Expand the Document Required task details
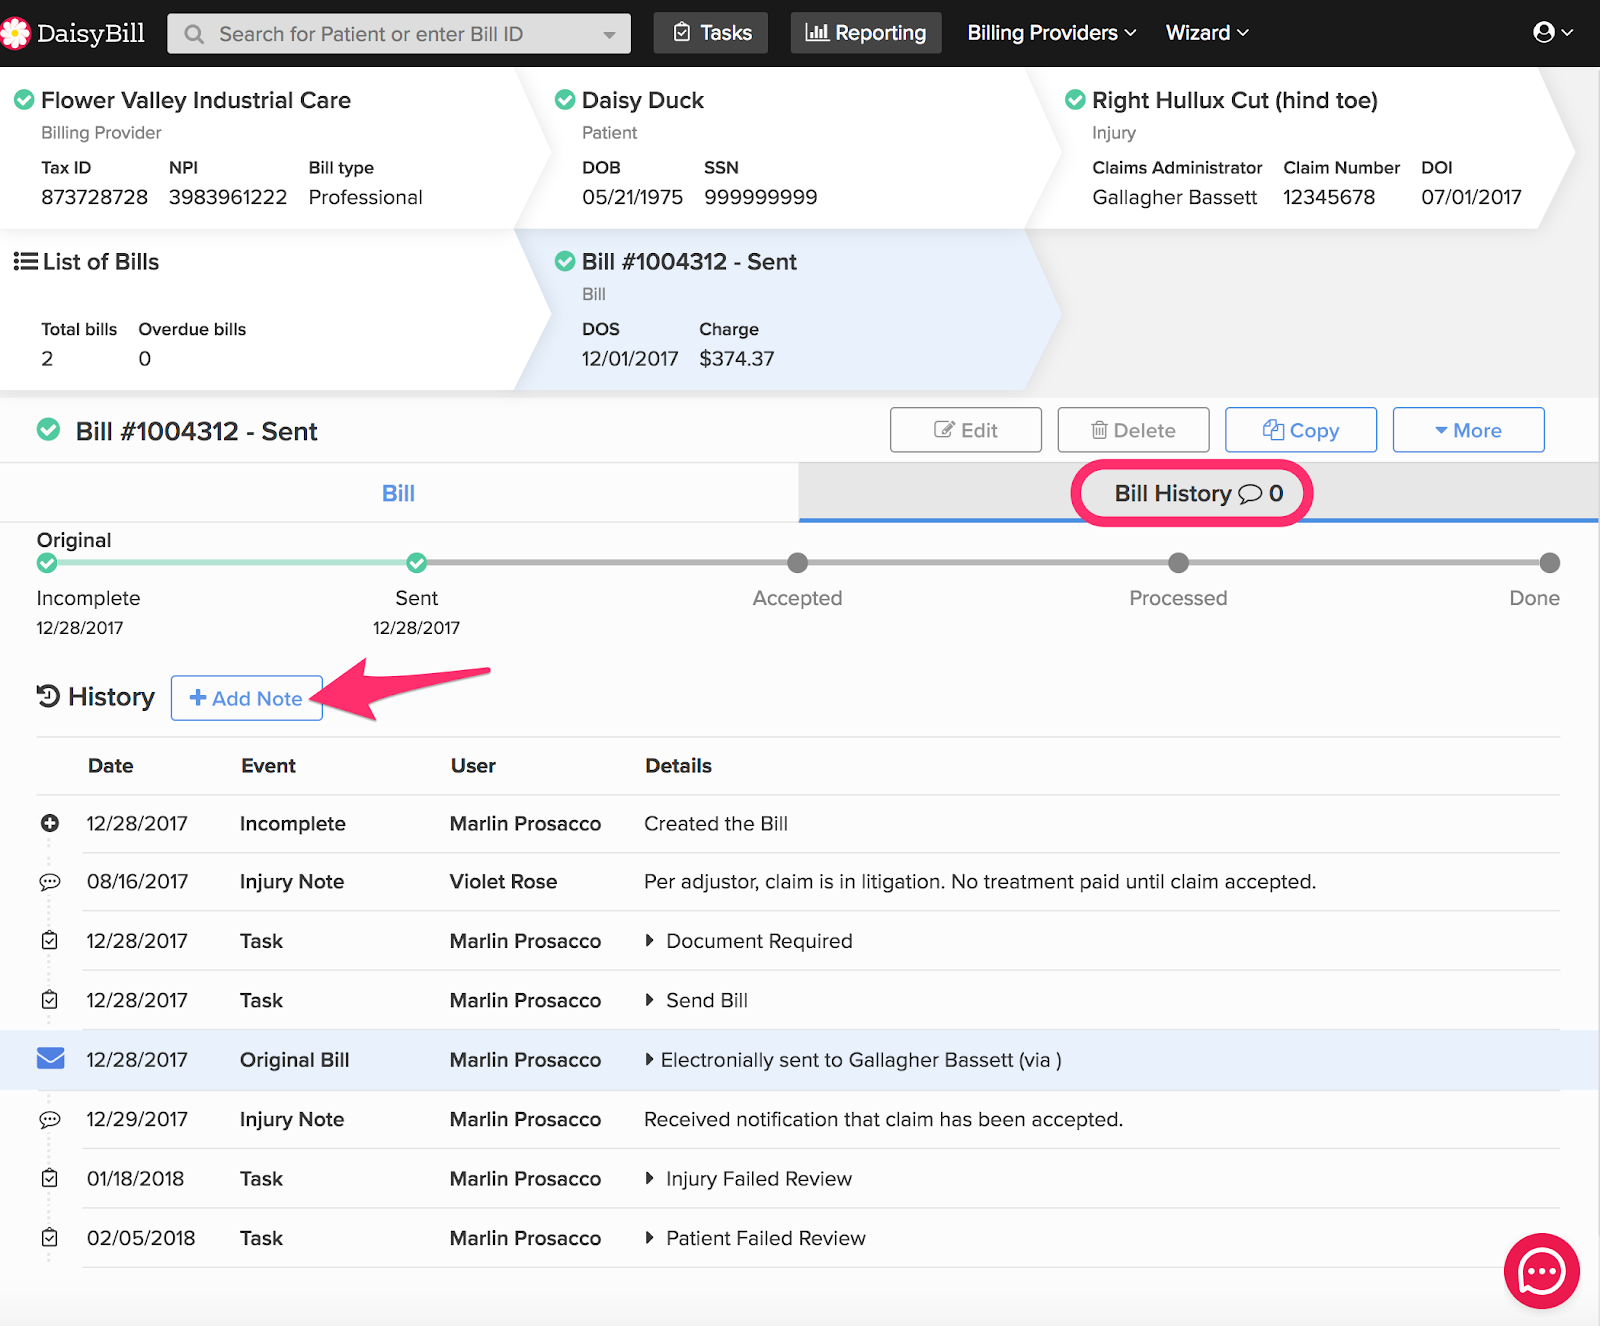Image resolution: width=1600 pixels, height=1326 pixels. pyautogui.click(x=650, y=940)
